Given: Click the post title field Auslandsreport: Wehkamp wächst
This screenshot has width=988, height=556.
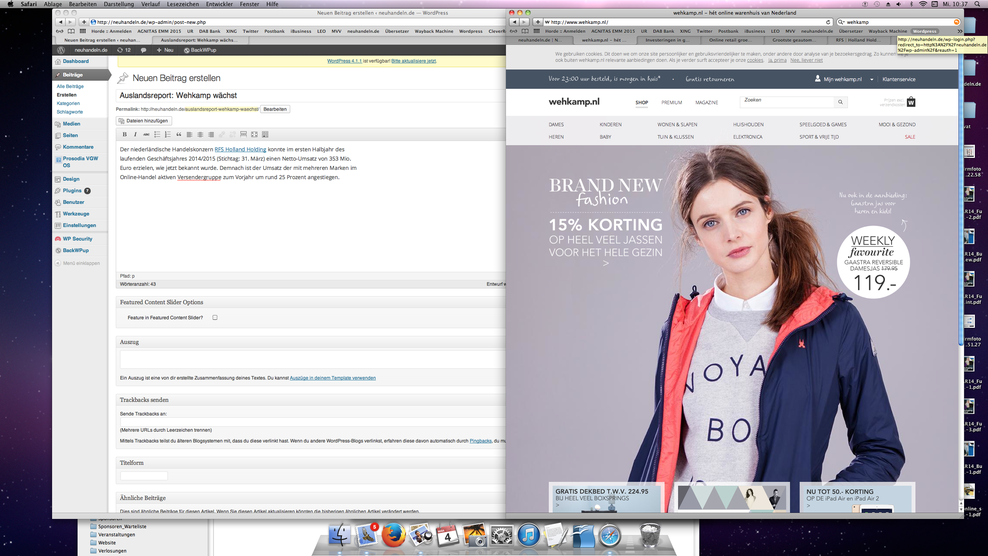Looking at the screenshot, I should coord(311,95).
